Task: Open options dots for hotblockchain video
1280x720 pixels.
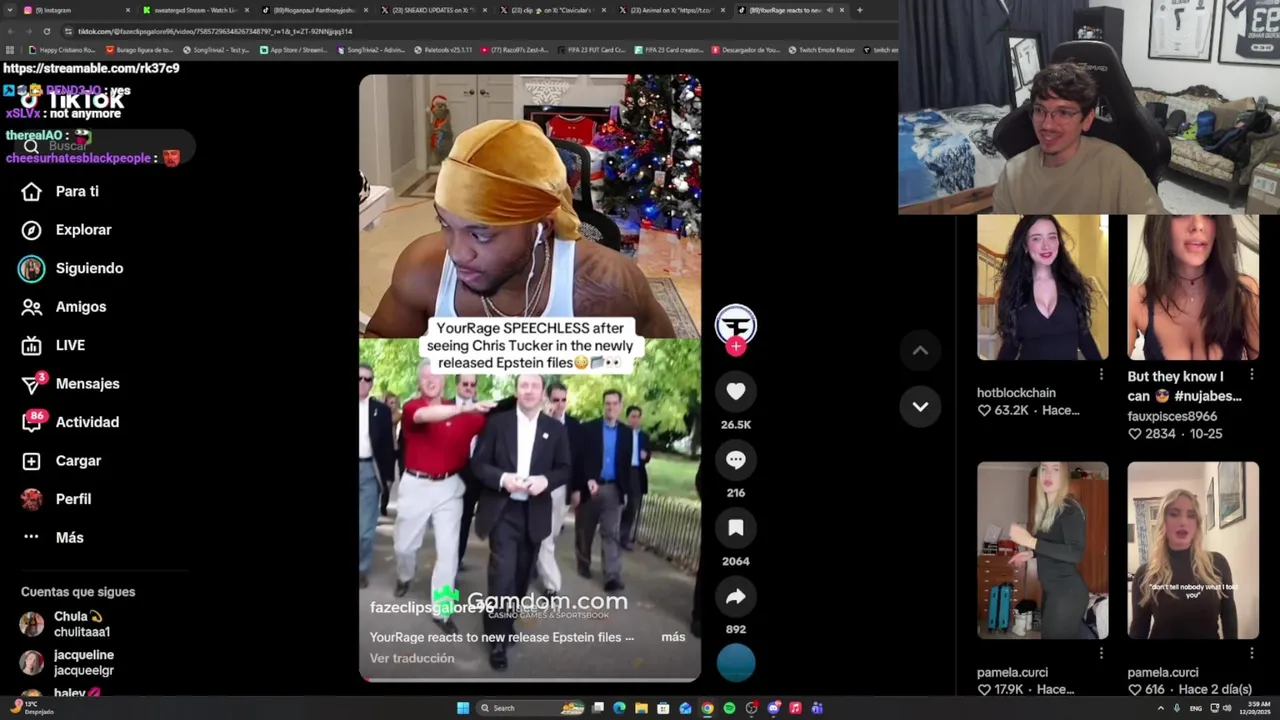Action: click(1101, 374)
